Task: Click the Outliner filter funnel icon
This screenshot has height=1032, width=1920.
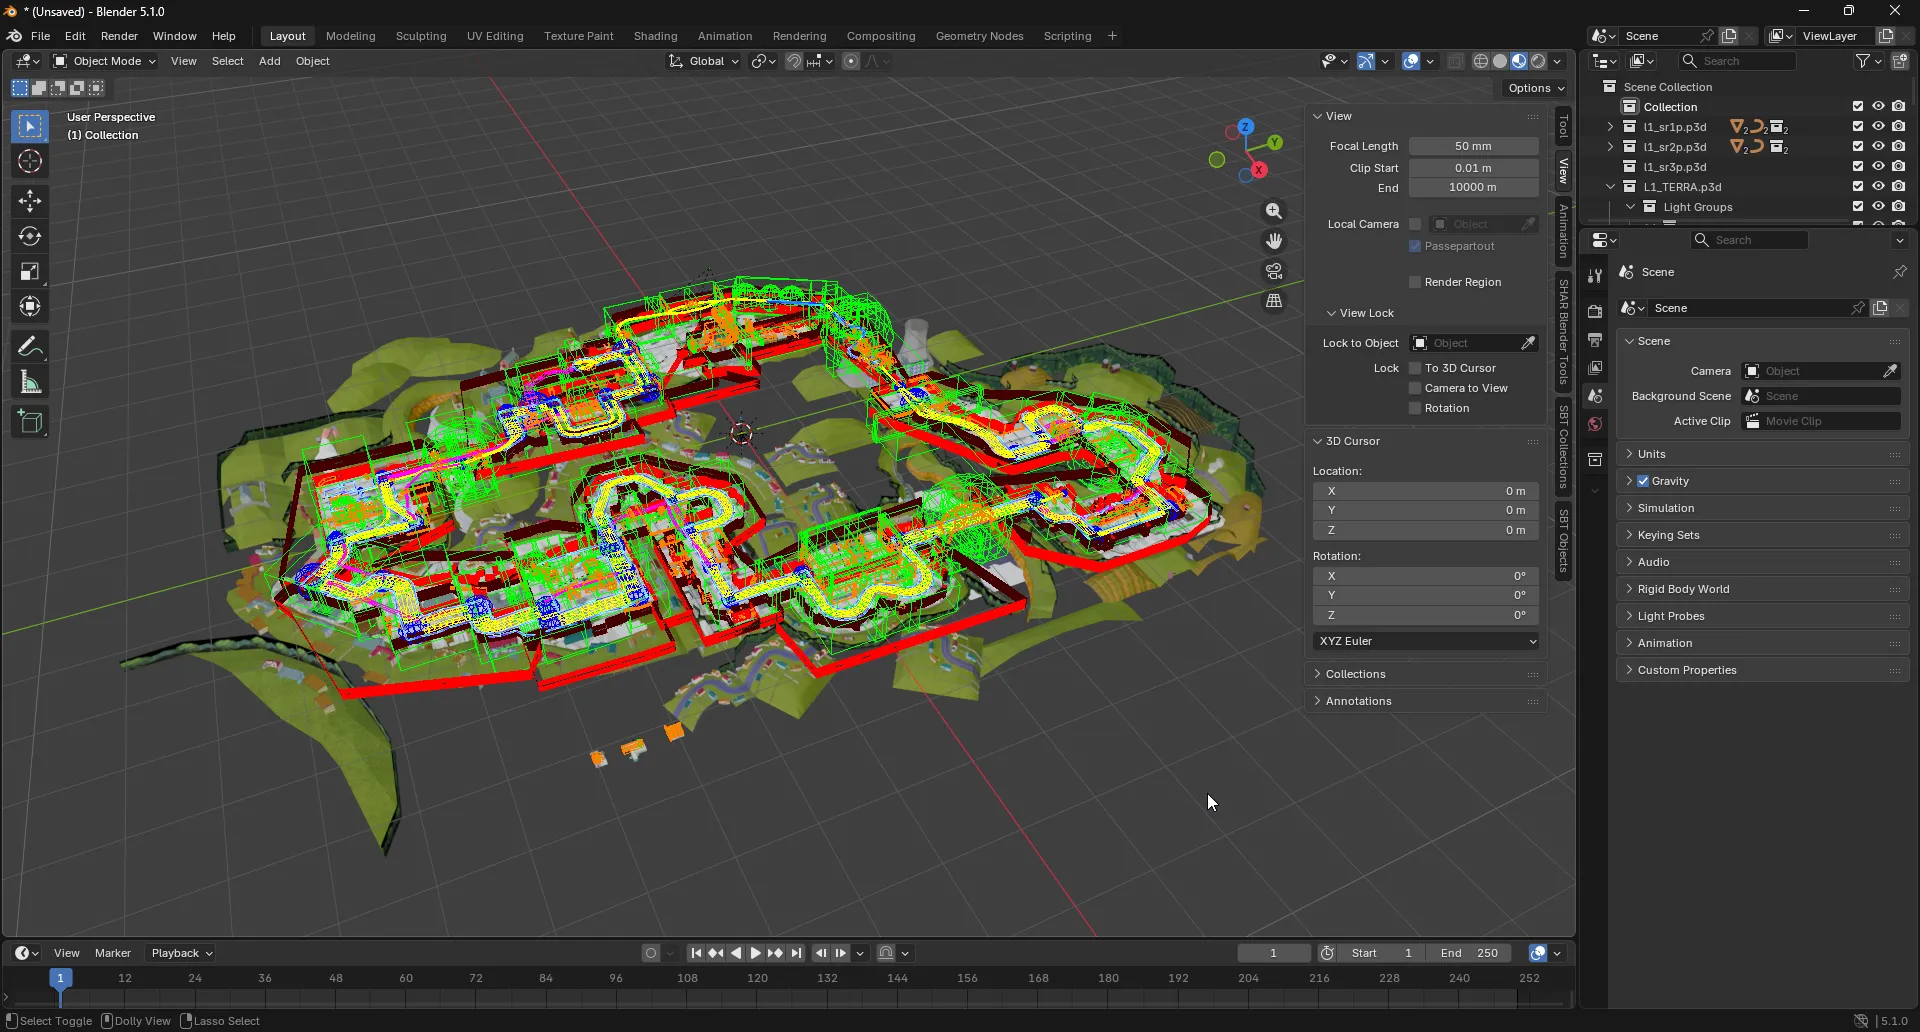Action: click(x=1863, y=61)
